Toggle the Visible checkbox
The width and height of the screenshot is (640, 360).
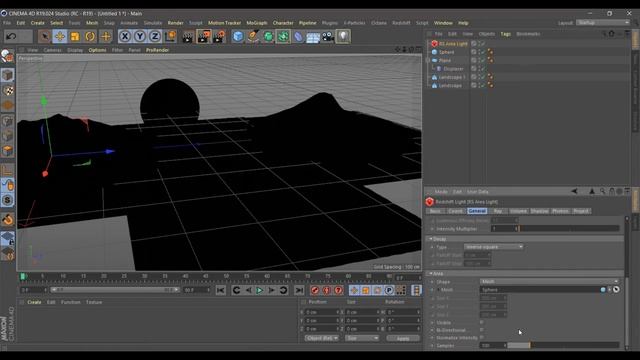click(x=482, y=322)
